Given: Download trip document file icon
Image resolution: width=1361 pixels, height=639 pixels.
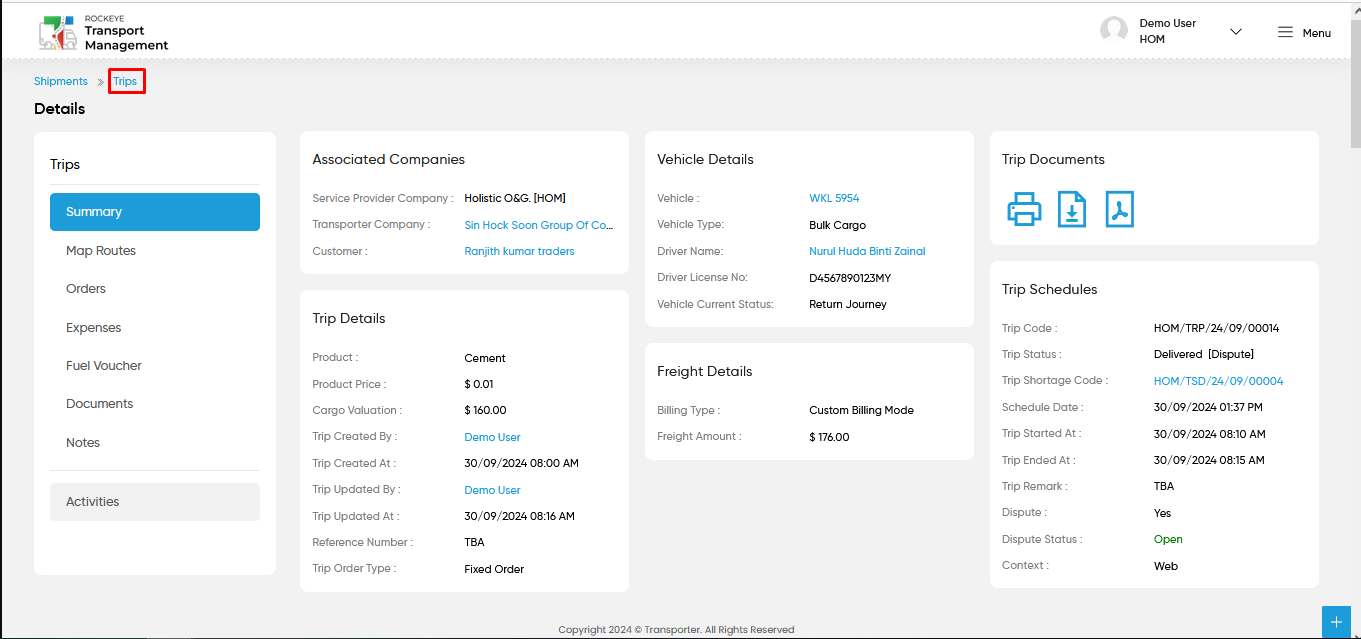Looking at the screenshot, I should pos(1072,209).
